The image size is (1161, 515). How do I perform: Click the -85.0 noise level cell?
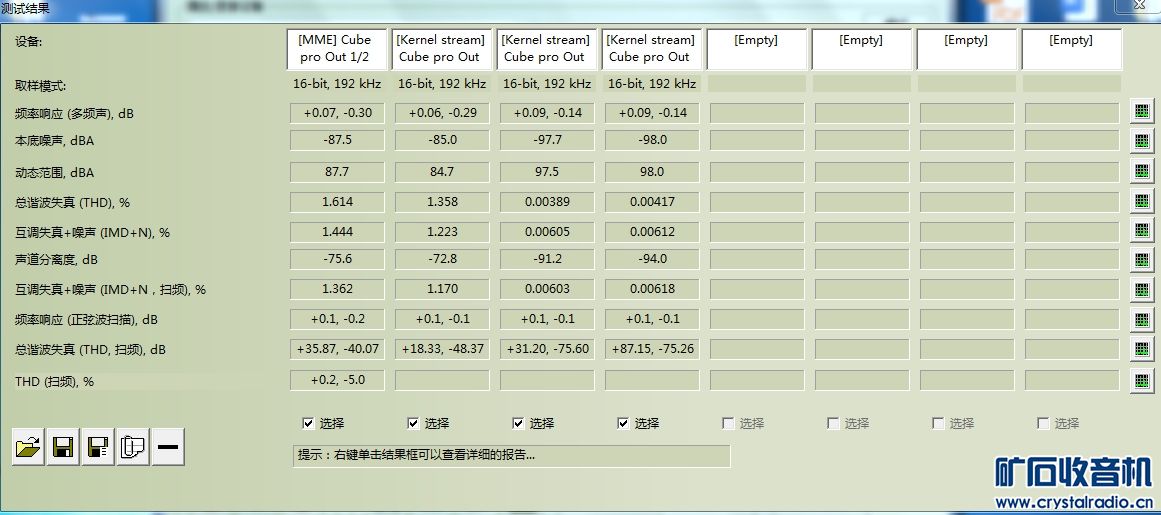click(443, 140)
